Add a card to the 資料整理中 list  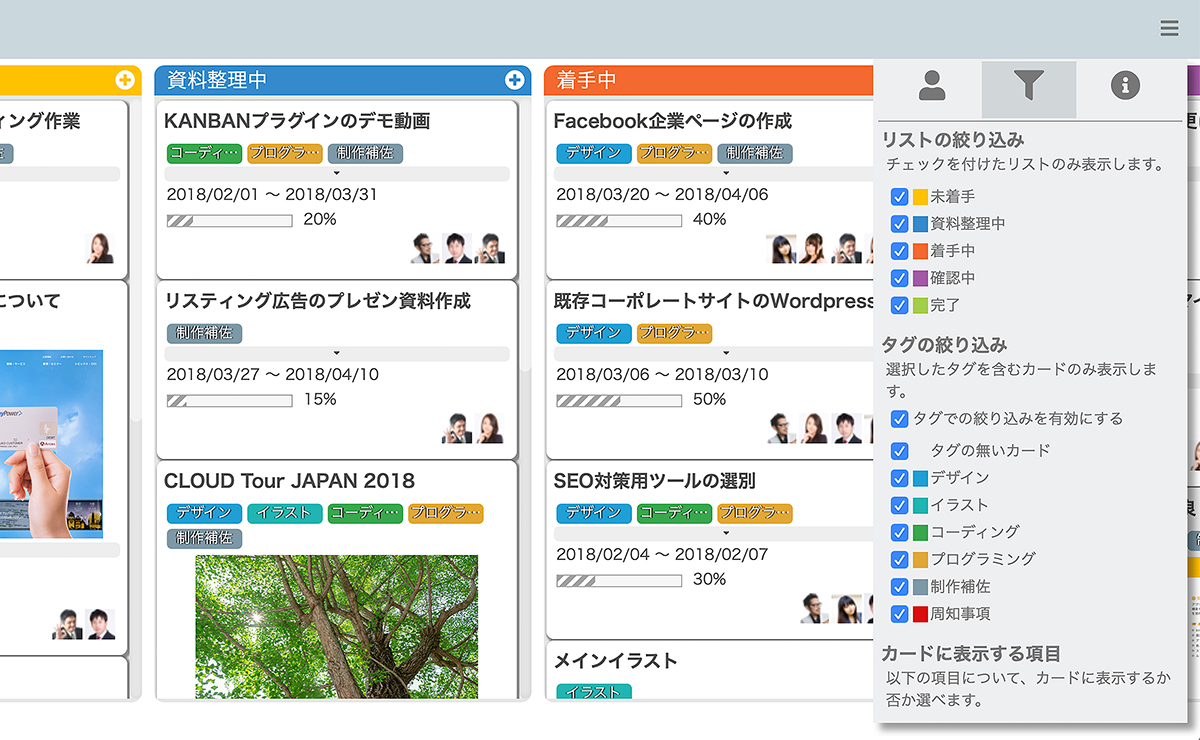pyautogui.click(x=515, y=80)
